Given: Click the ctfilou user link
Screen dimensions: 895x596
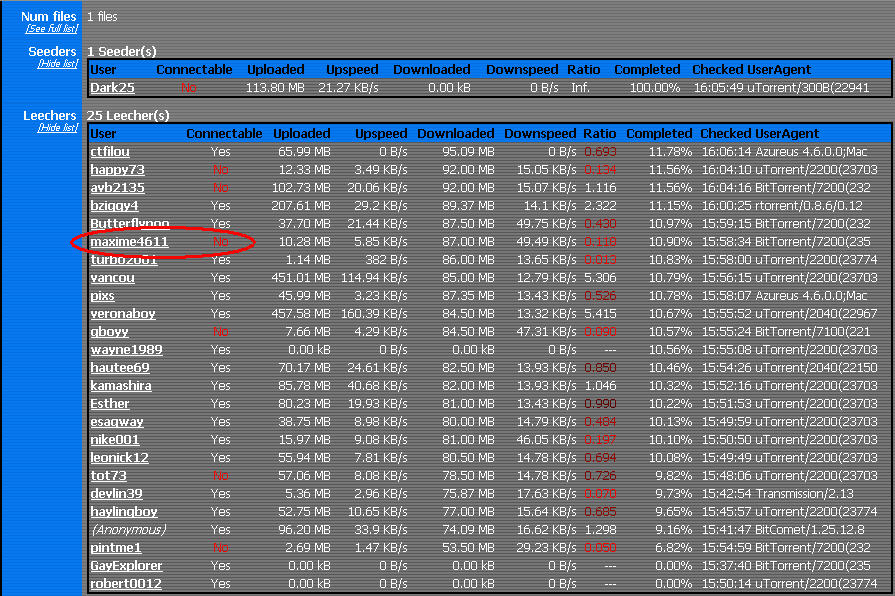Looking at the screenshot, I should click(x=110, y=152).
